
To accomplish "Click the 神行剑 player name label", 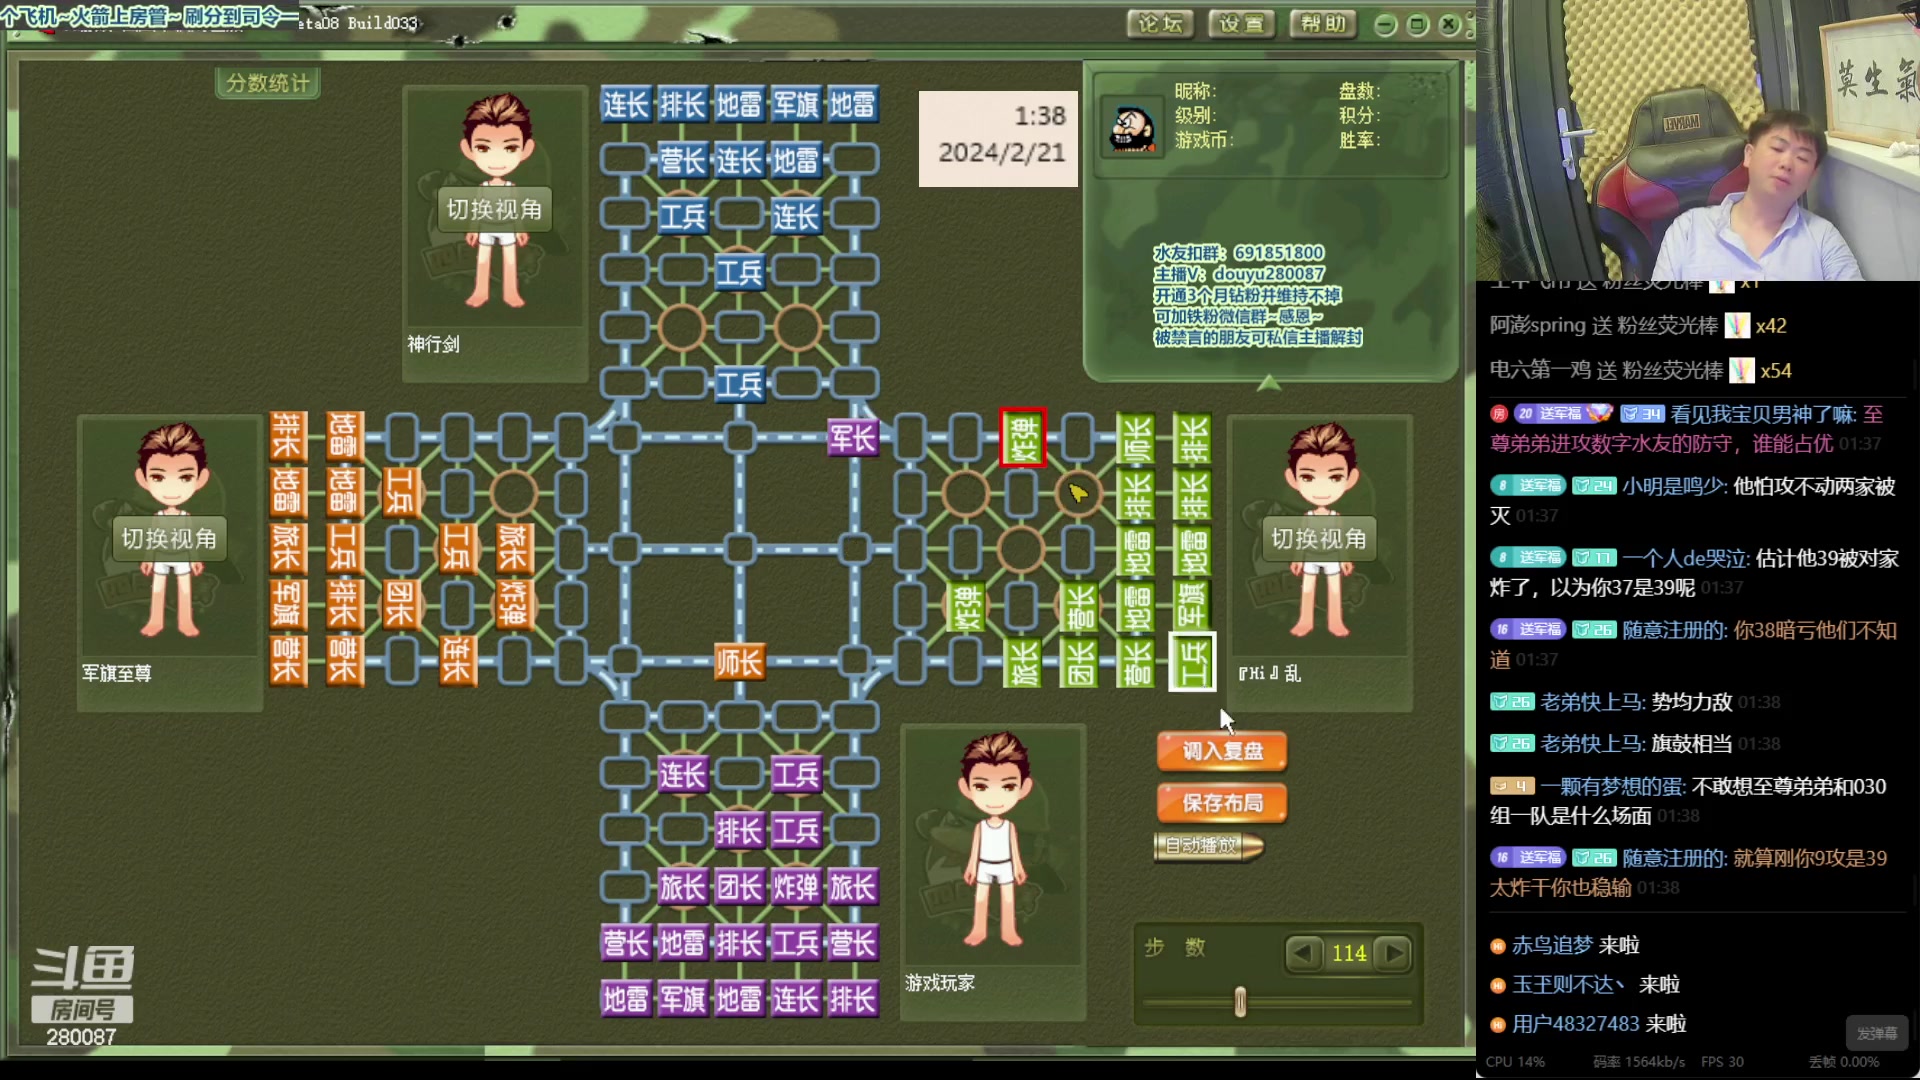I will [433, 344].
